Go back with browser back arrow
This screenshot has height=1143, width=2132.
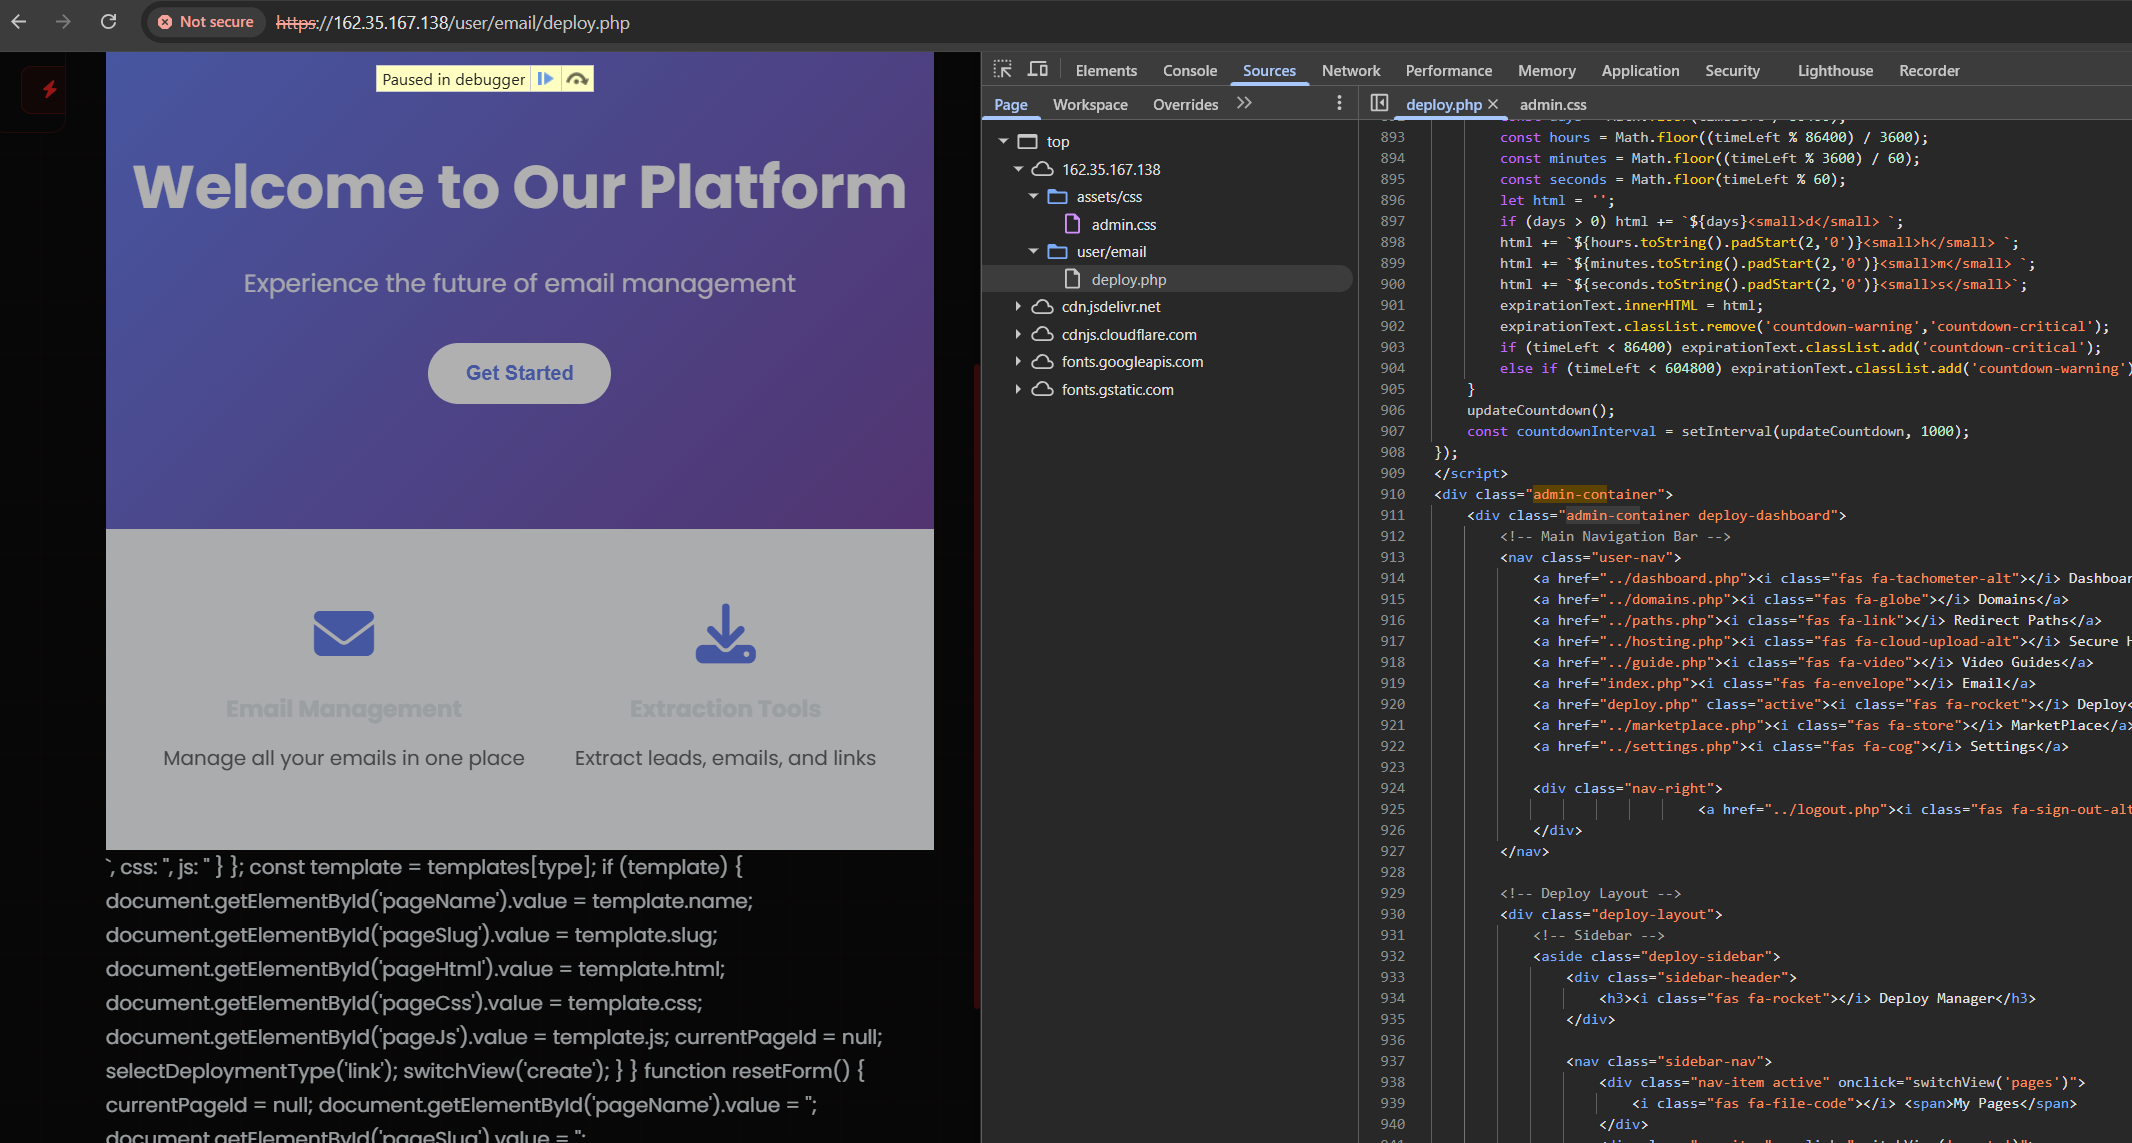[19, 21]
